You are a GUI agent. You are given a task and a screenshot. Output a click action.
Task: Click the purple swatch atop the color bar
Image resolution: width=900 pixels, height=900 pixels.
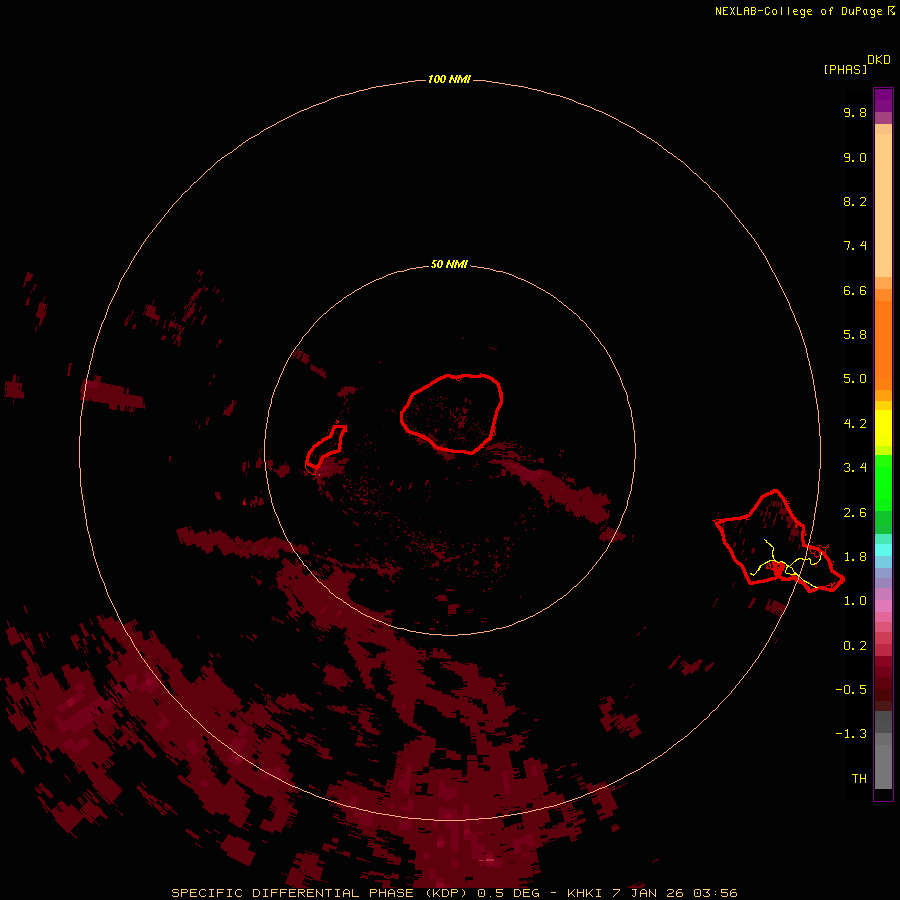click(x=883, y=100)
